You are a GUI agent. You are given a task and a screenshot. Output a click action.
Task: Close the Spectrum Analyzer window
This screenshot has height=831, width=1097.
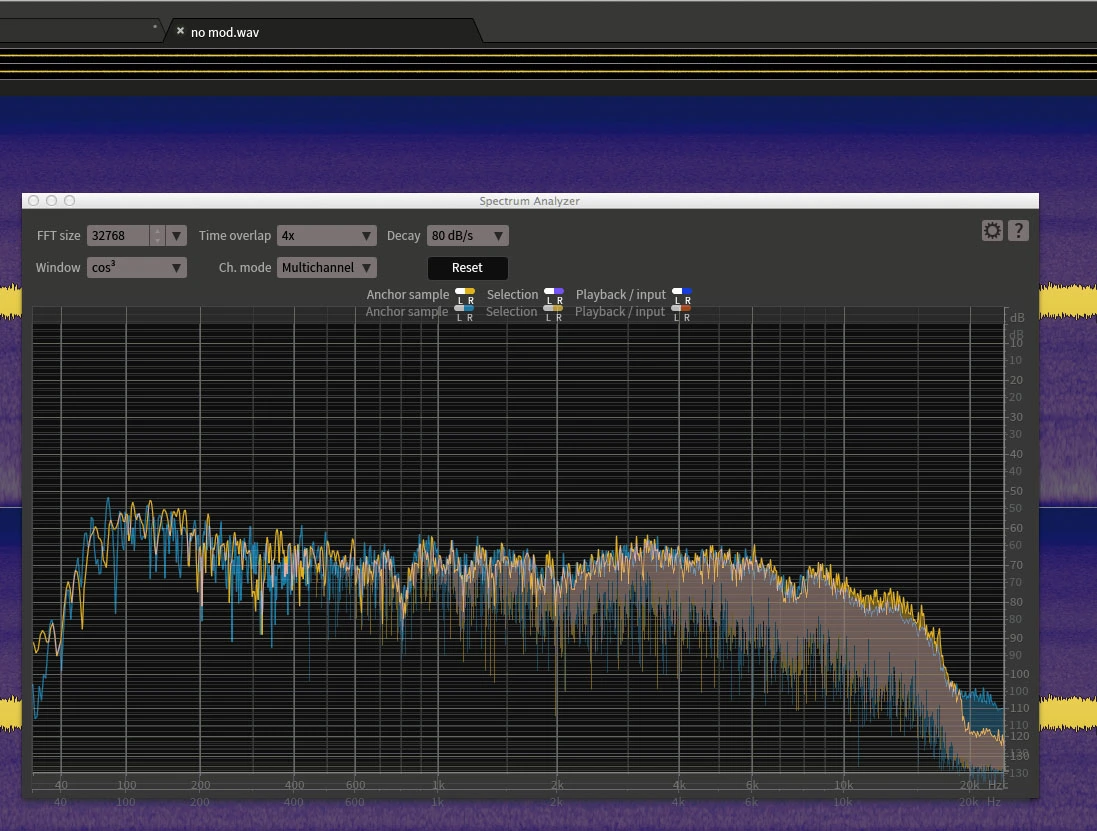pyautogui.click(x=34, y=201)
